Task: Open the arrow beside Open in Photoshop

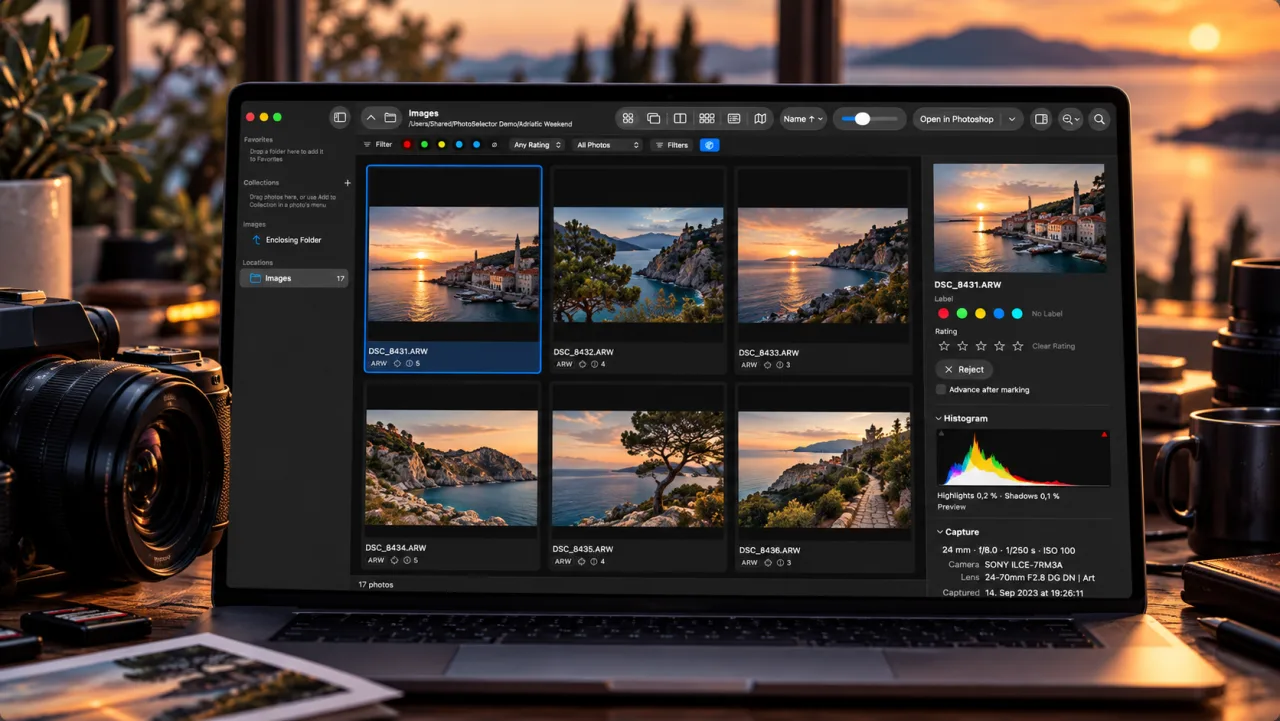Action: point(1012,119)
